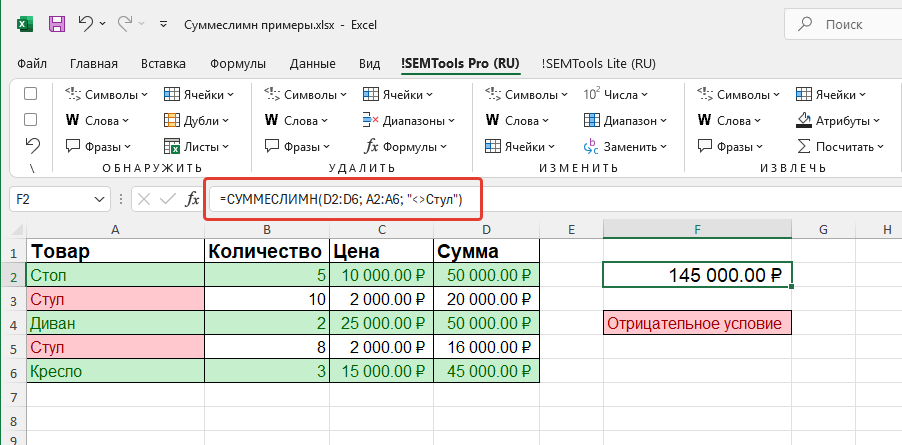The width and height of the screenshot is (902, 445).
Task: Open the Файл menu
Action: pos(32,63)
